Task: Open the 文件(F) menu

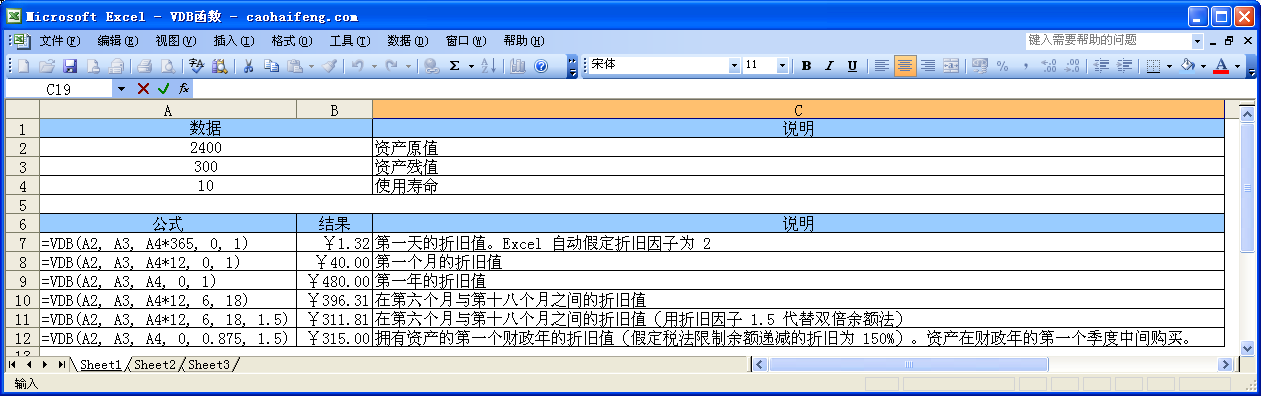Action: tap(59, 41)
